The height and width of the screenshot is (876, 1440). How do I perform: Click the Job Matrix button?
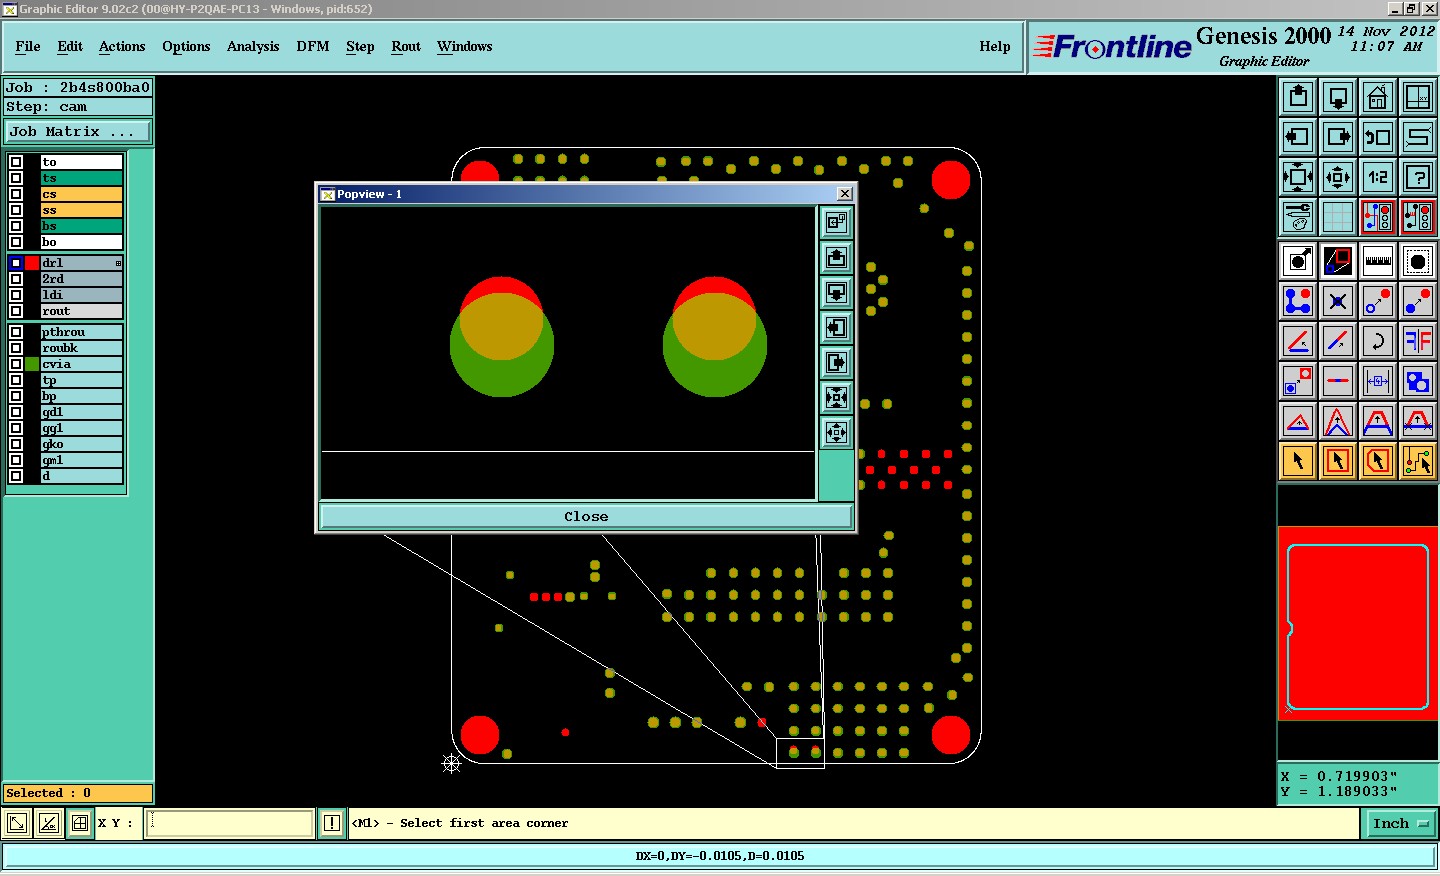tap(78, 131)
